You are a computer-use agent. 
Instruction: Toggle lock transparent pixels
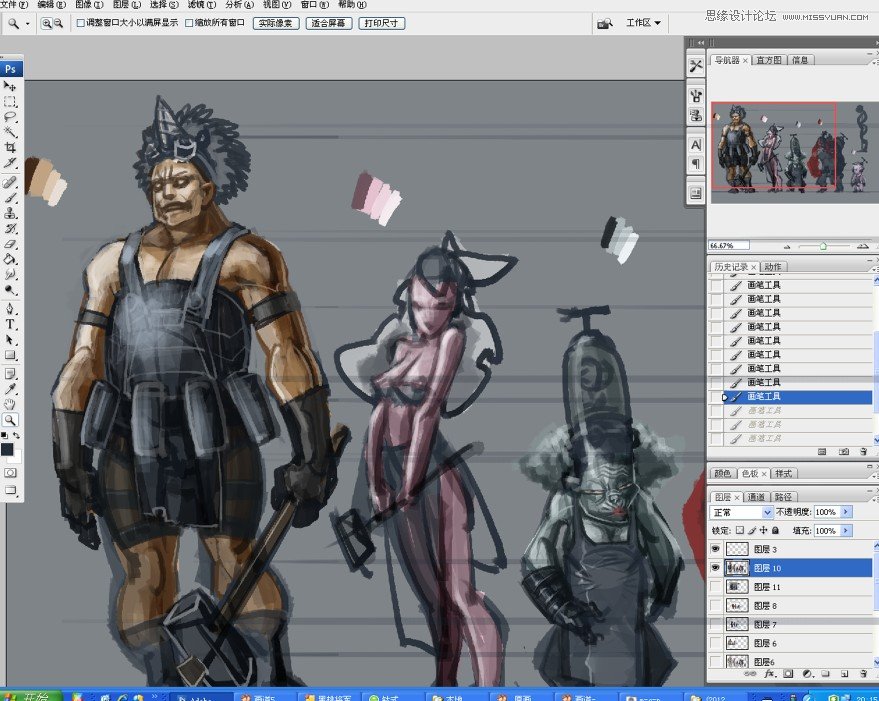point(740,530)
